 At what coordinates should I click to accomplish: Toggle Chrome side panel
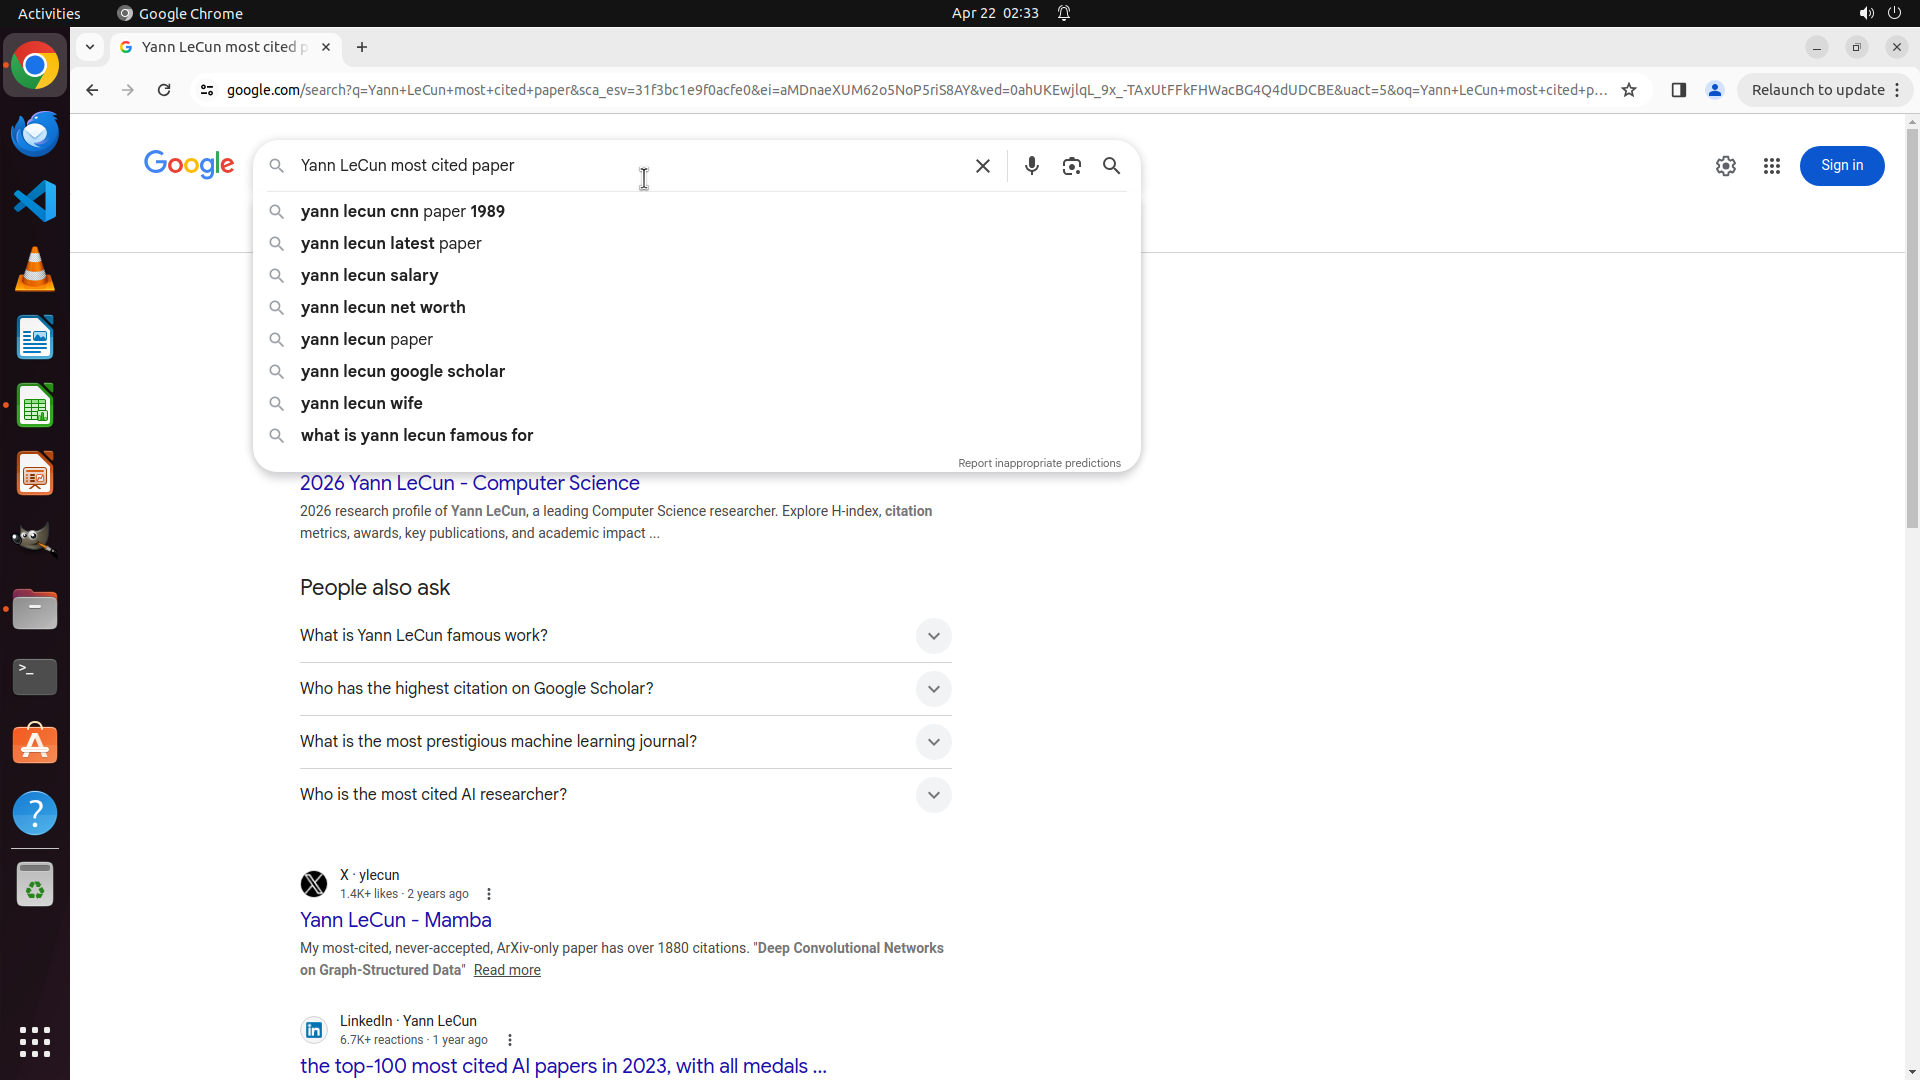click(x=1678, y=90)
